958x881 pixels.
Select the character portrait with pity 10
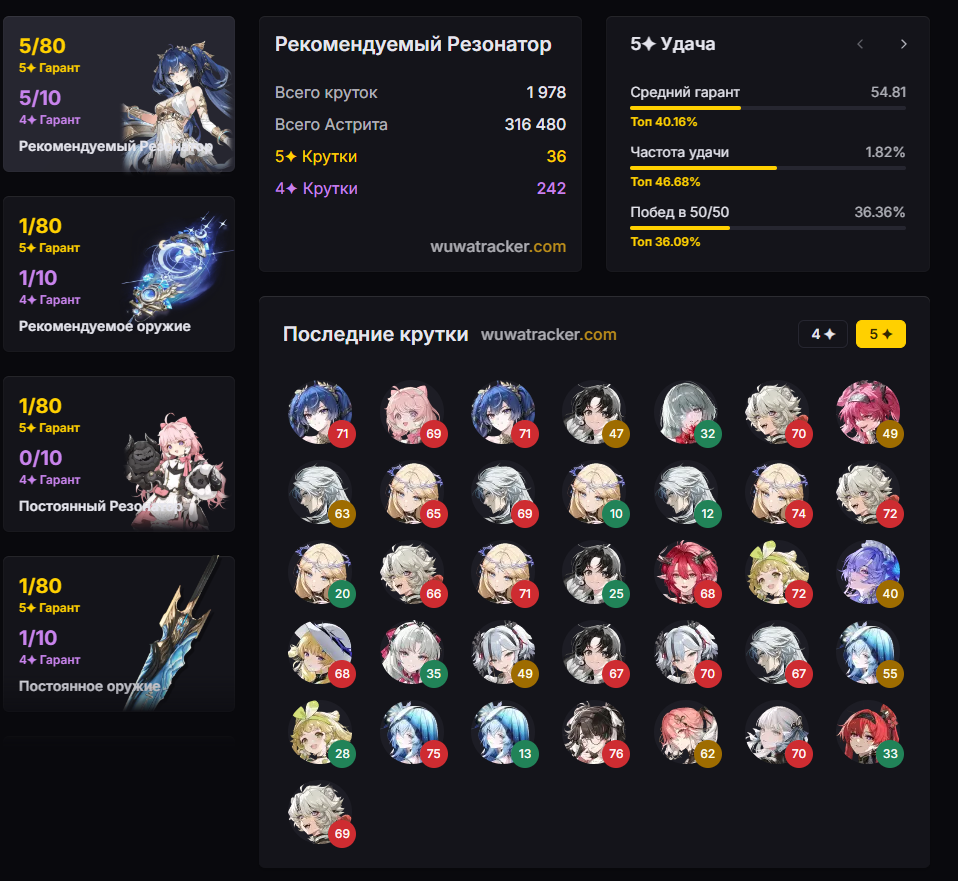(596, 494)
